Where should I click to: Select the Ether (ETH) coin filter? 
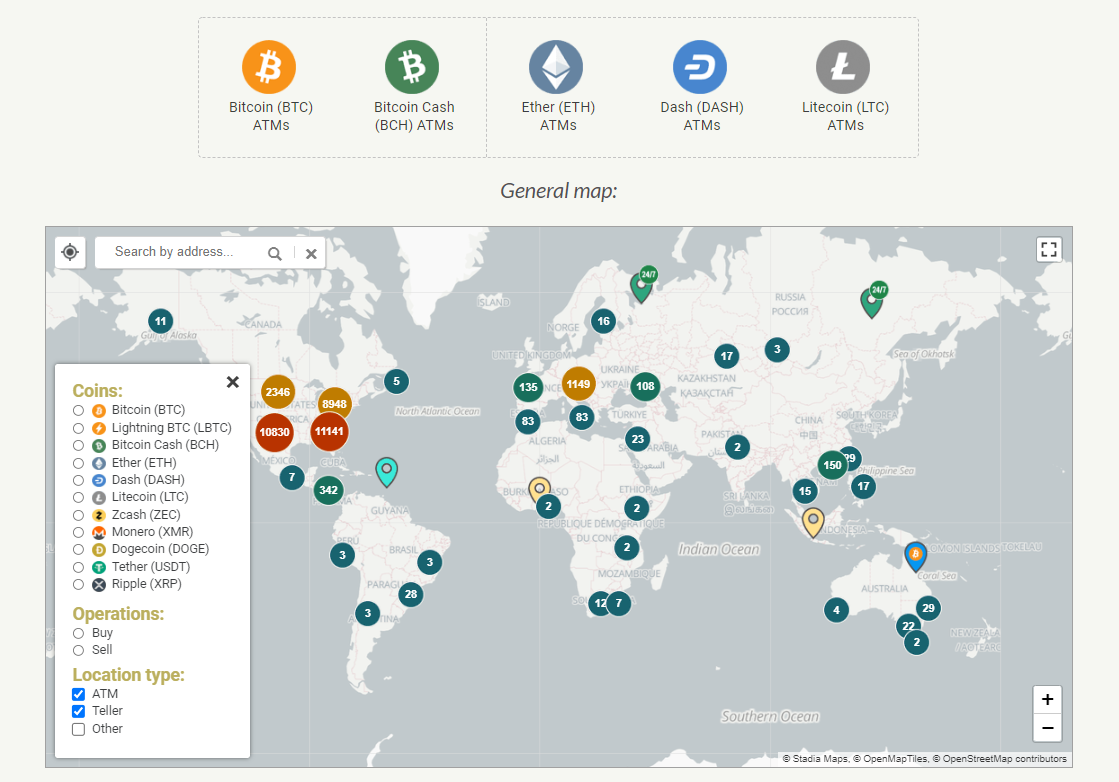[79, 463]
